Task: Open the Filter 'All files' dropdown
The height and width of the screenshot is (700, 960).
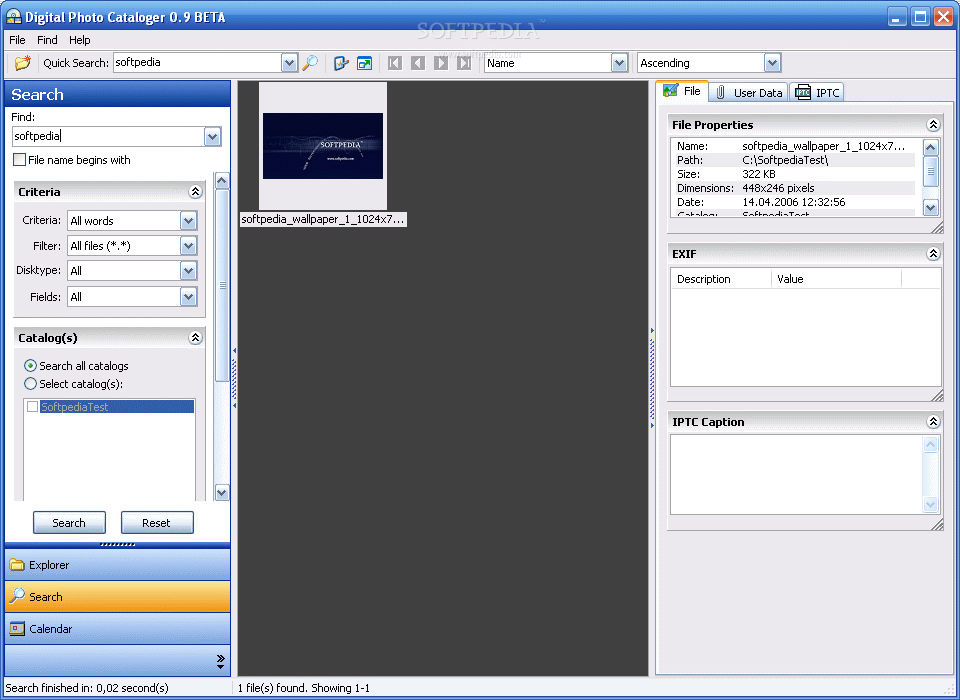Action: [x=188, y=246]
